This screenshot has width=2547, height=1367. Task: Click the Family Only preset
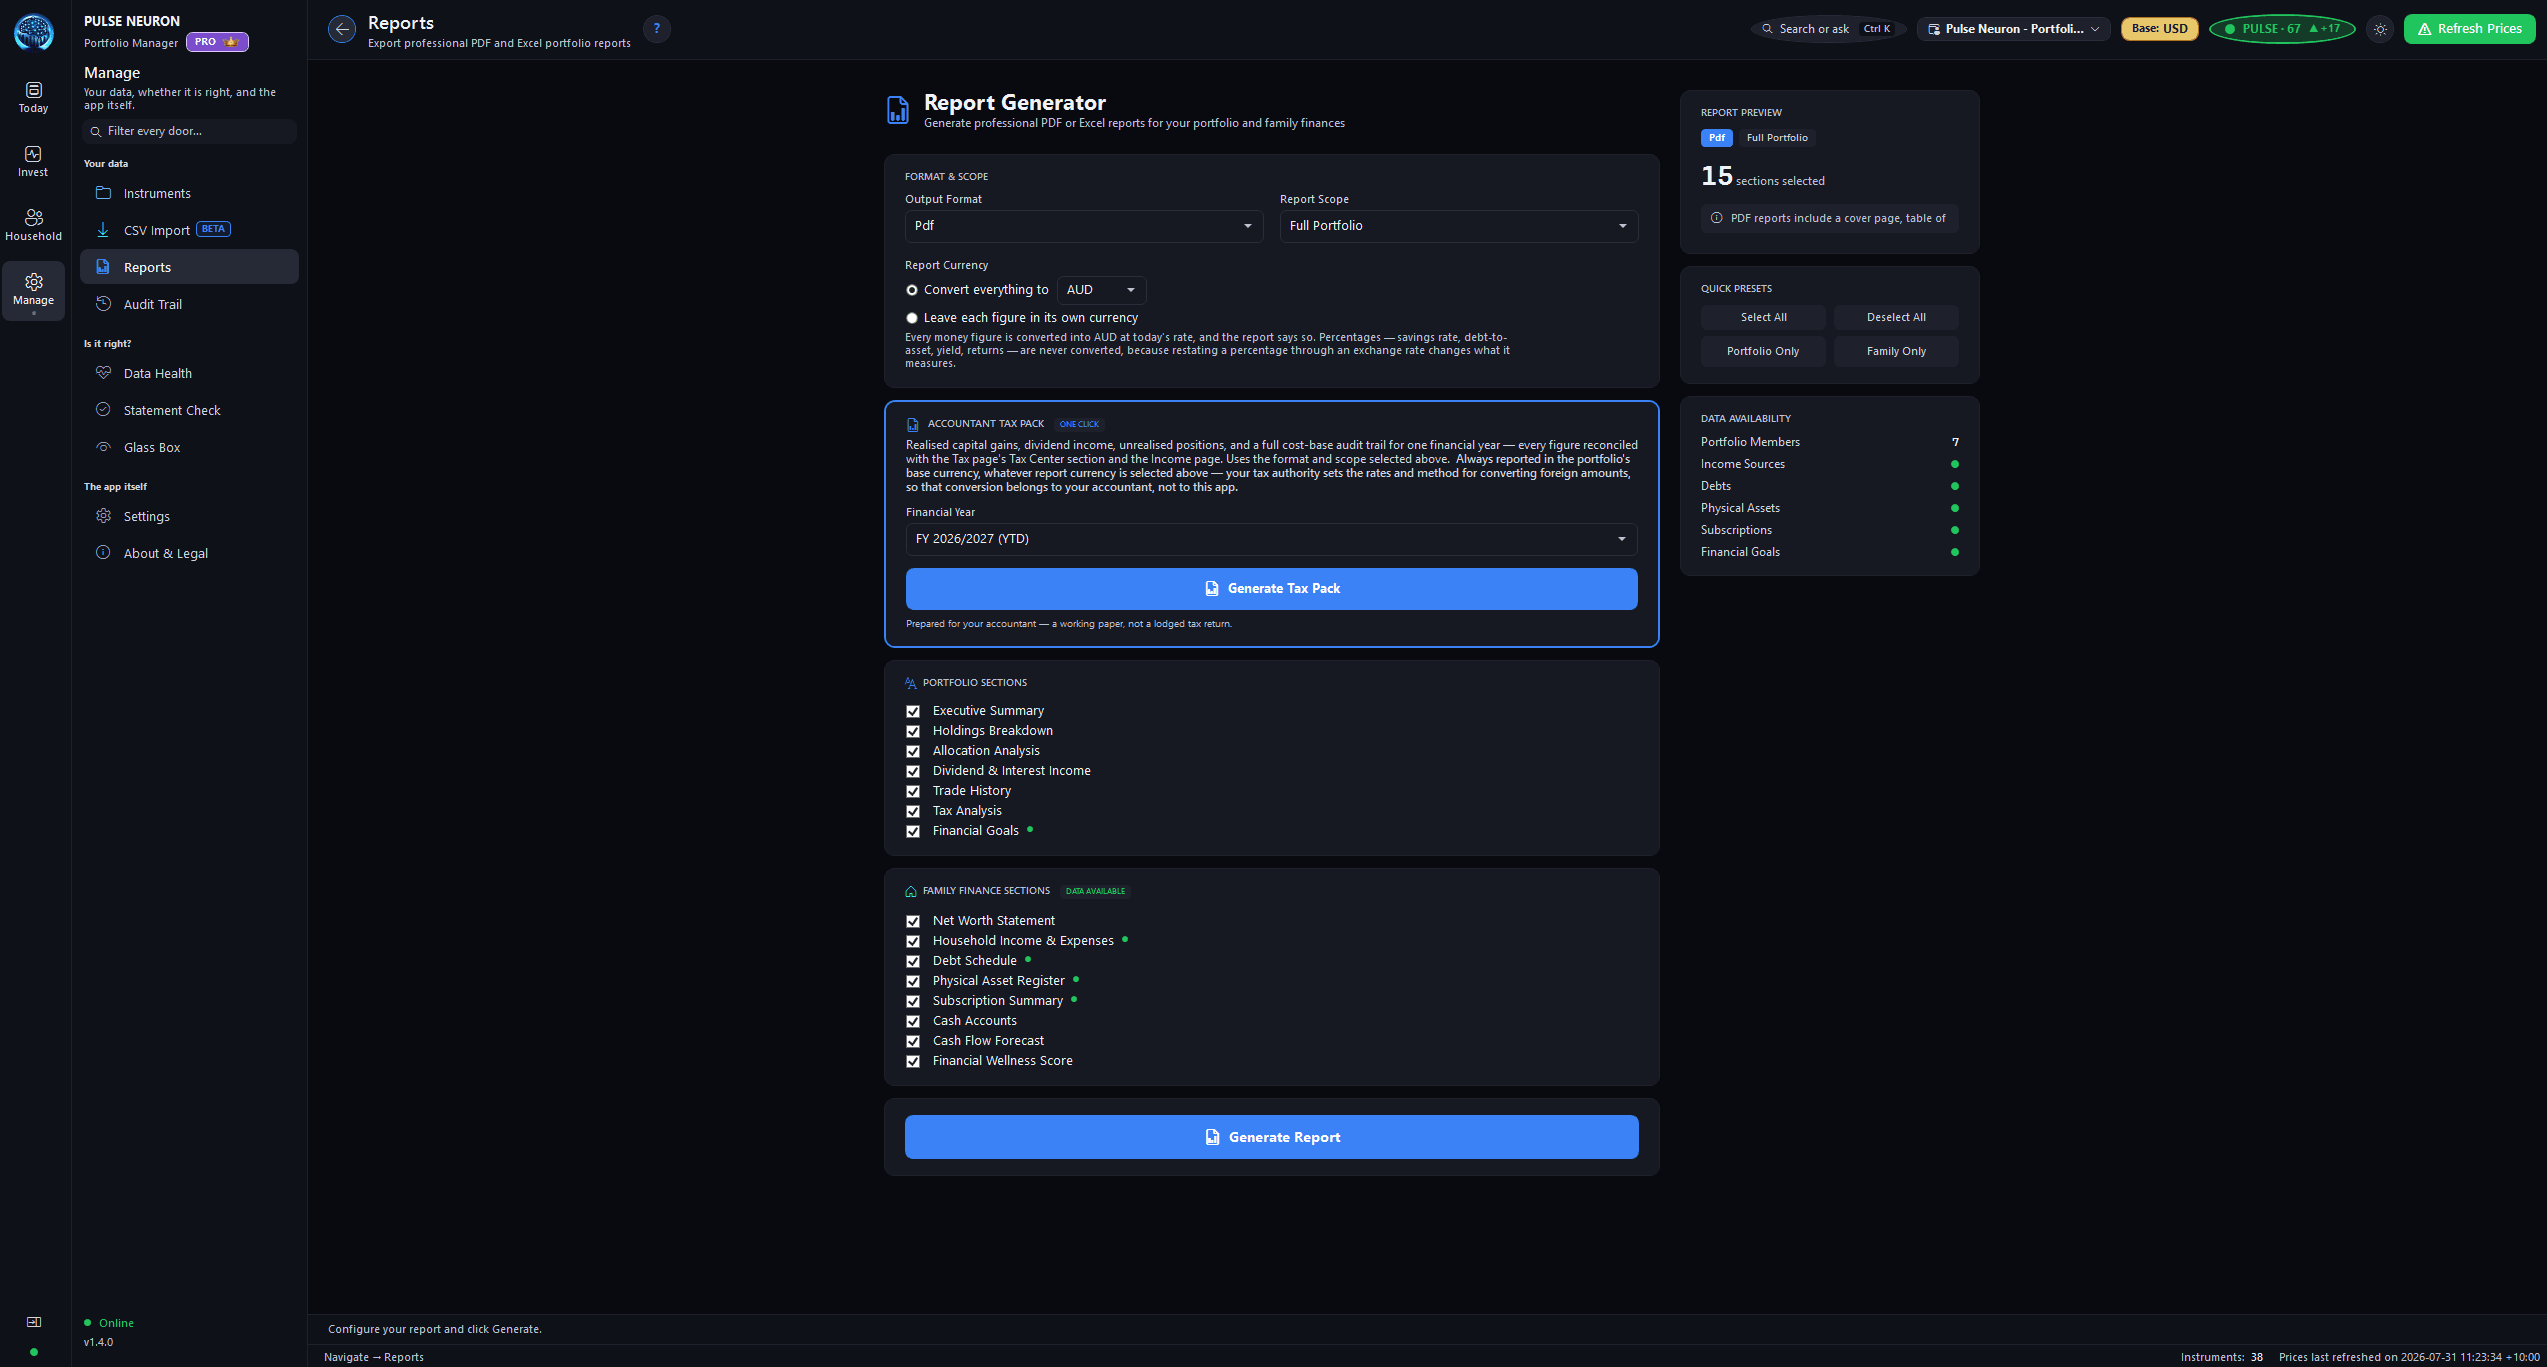coord(1896,351)
